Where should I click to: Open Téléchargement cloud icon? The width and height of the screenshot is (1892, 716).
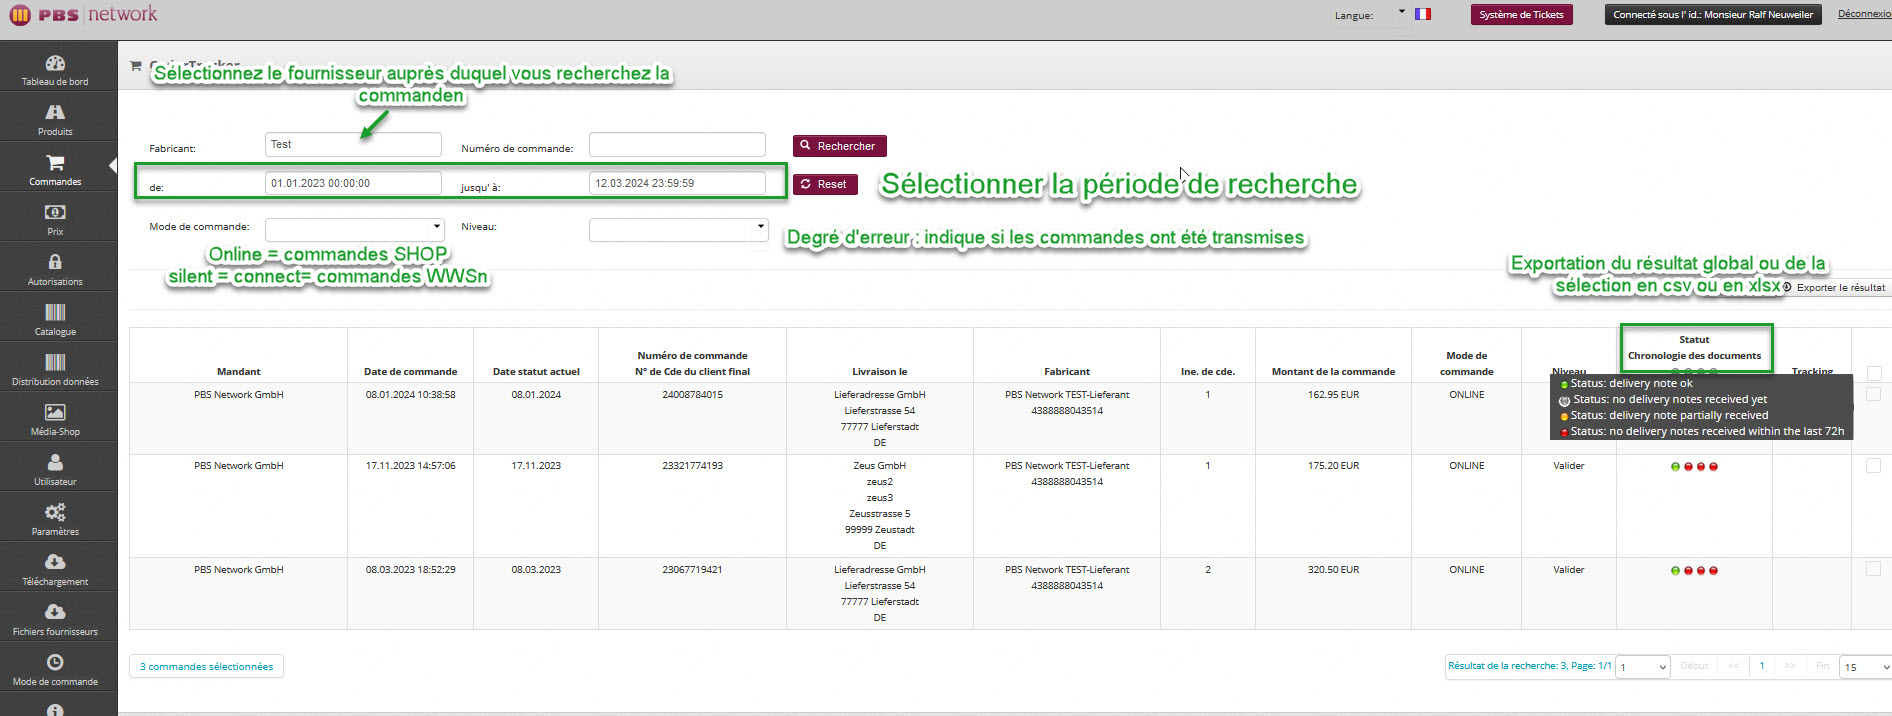click(x=55, y=562)
